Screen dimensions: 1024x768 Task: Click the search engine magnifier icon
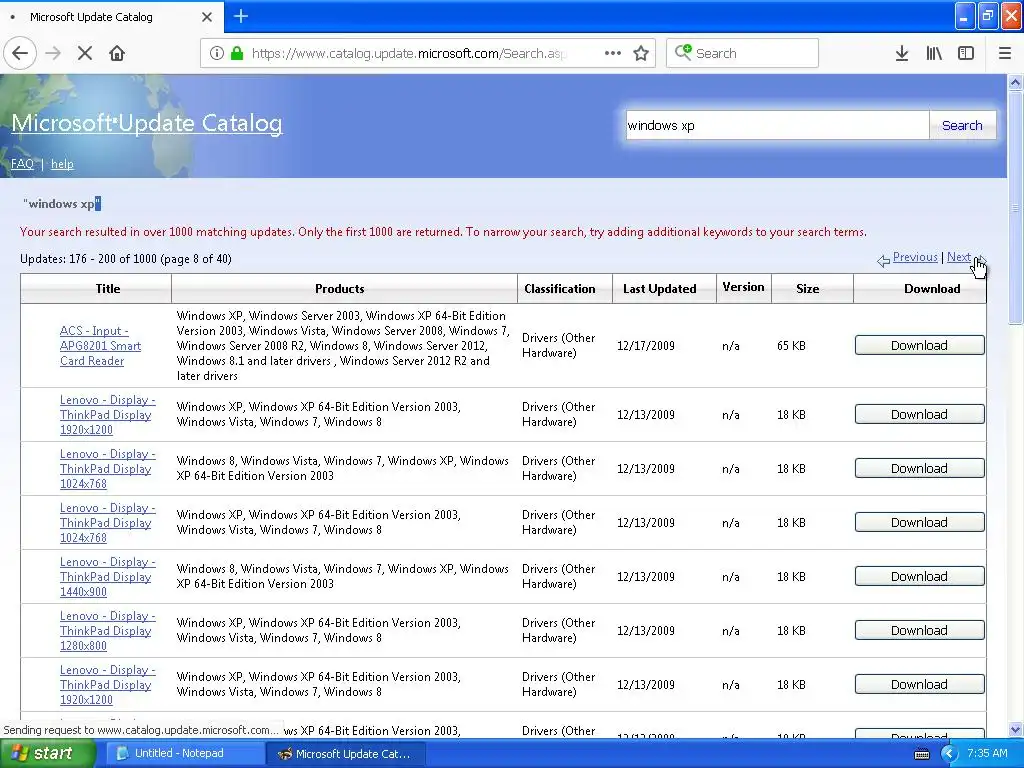point(683,52)
